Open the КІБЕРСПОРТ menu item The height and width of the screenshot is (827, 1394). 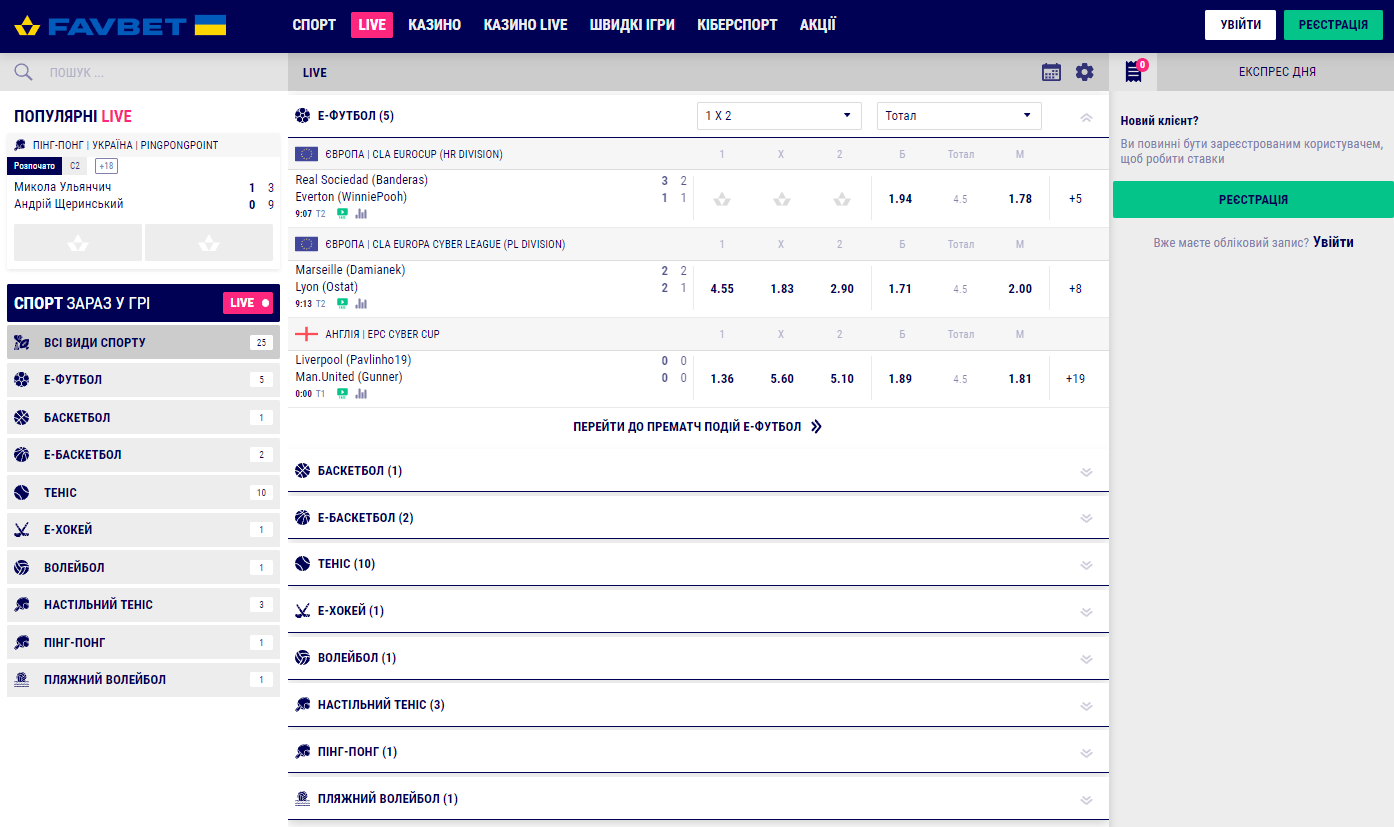(737, 25)
